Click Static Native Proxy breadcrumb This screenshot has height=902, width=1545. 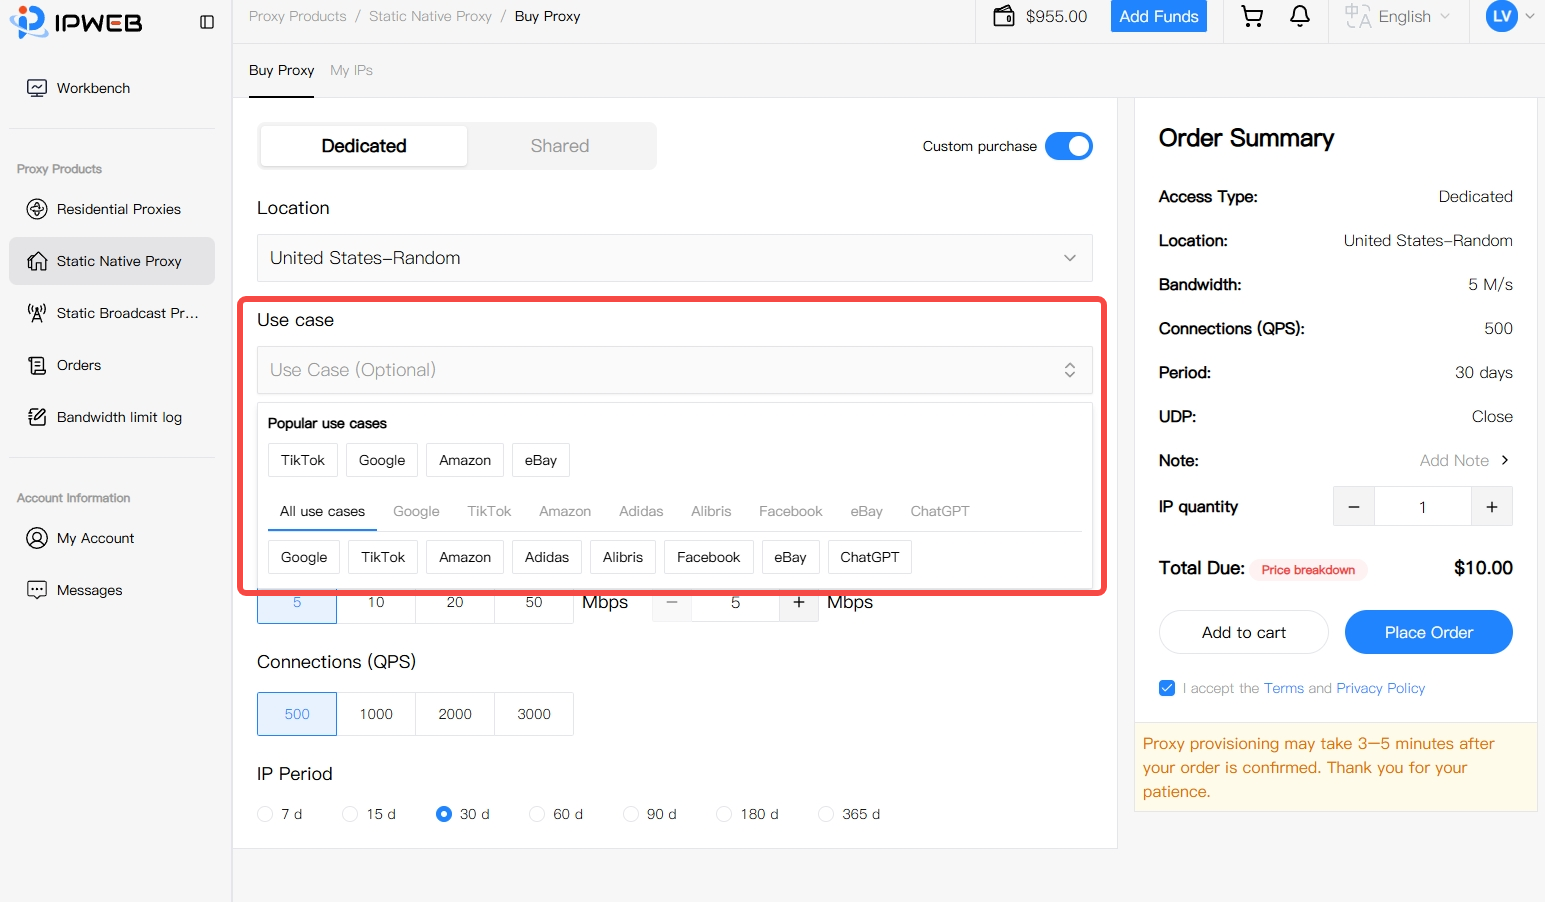pos(430,16)
